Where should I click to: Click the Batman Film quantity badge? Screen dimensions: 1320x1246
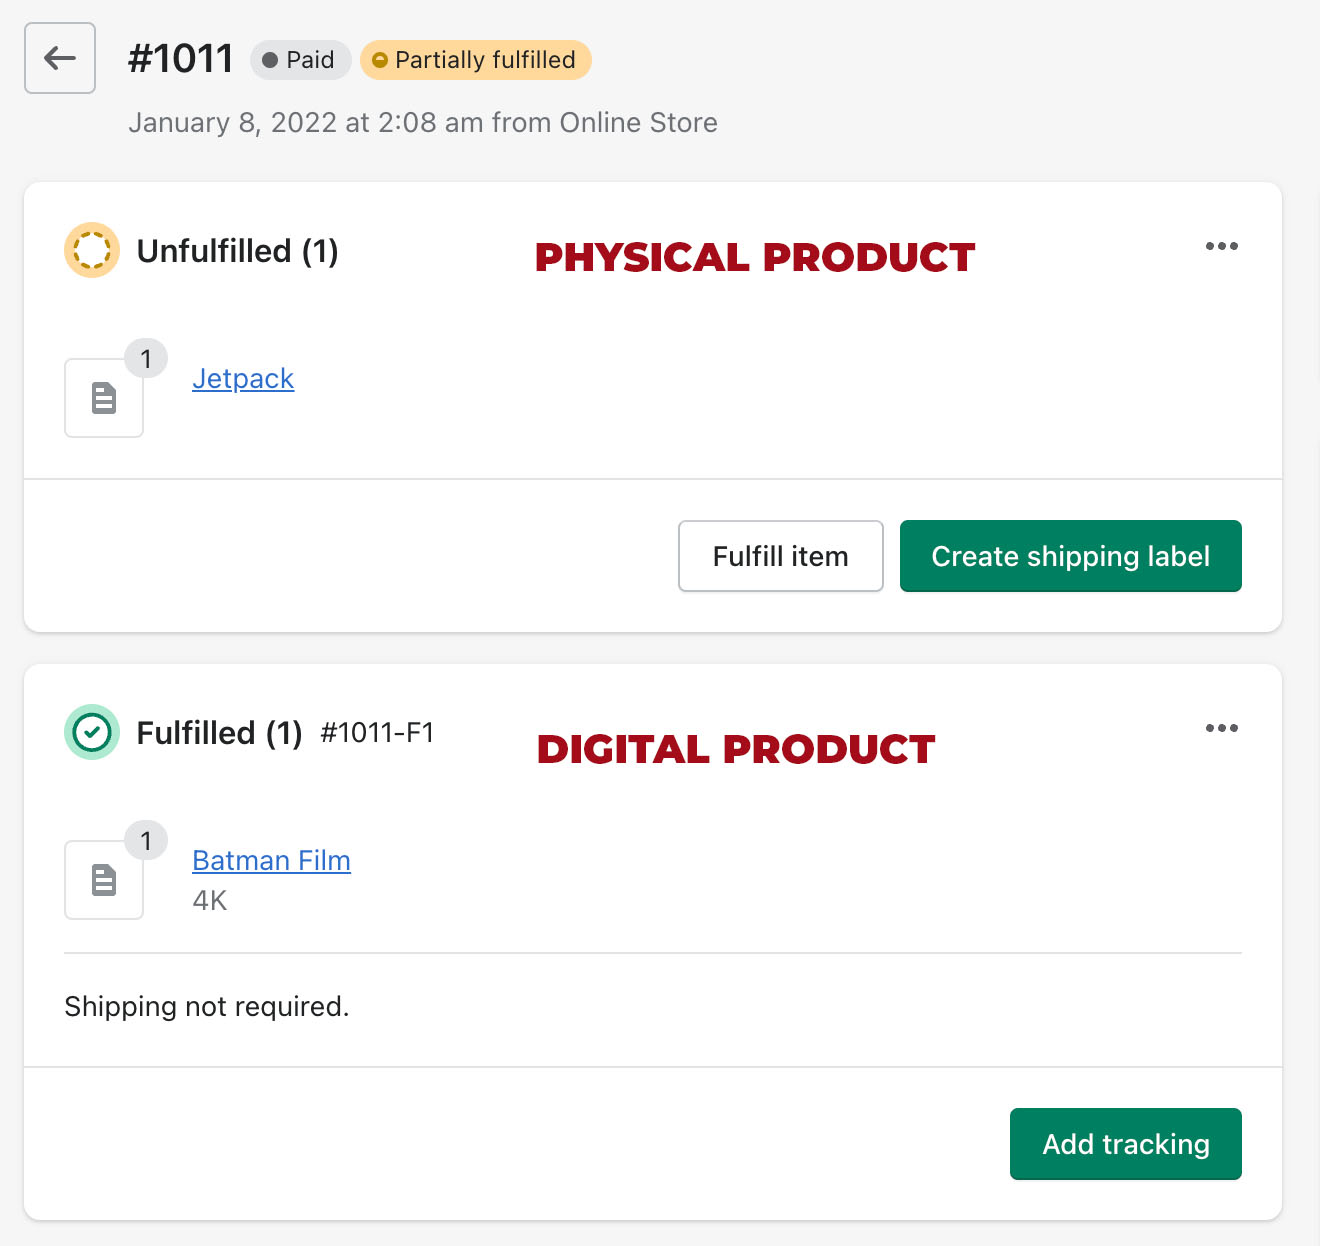point(146,840)
